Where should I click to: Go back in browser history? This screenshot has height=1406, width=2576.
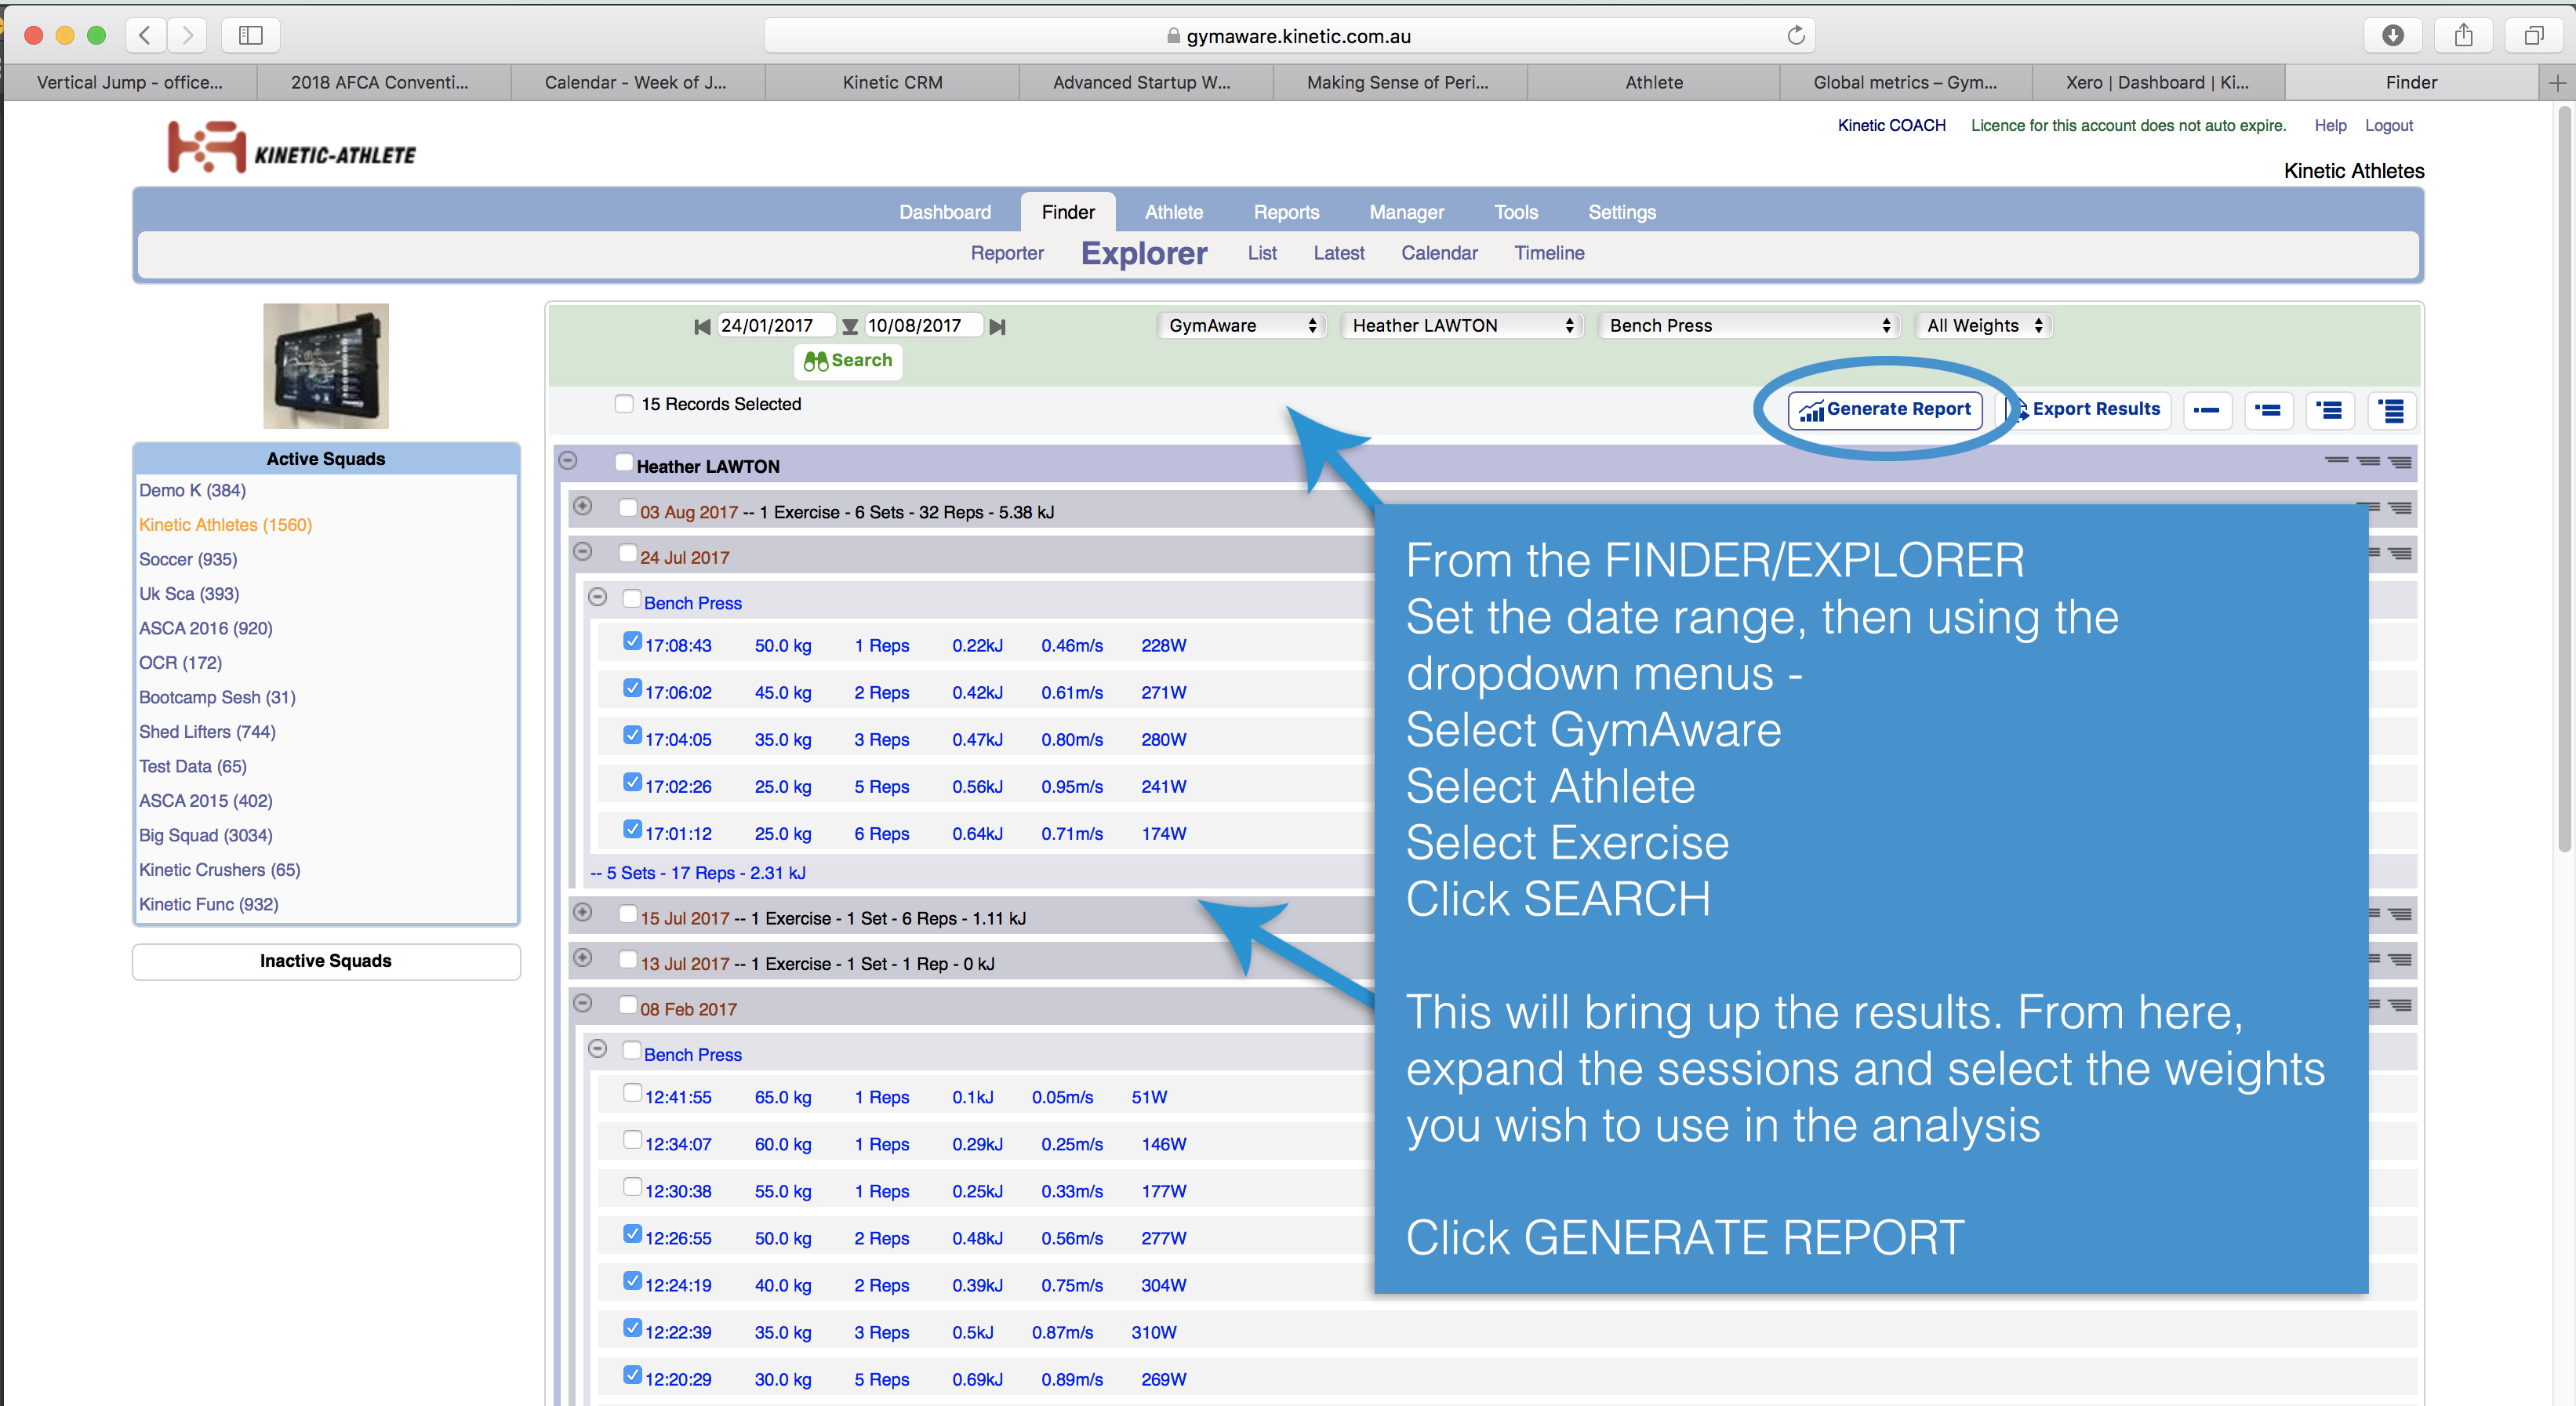tap(146, 36)
